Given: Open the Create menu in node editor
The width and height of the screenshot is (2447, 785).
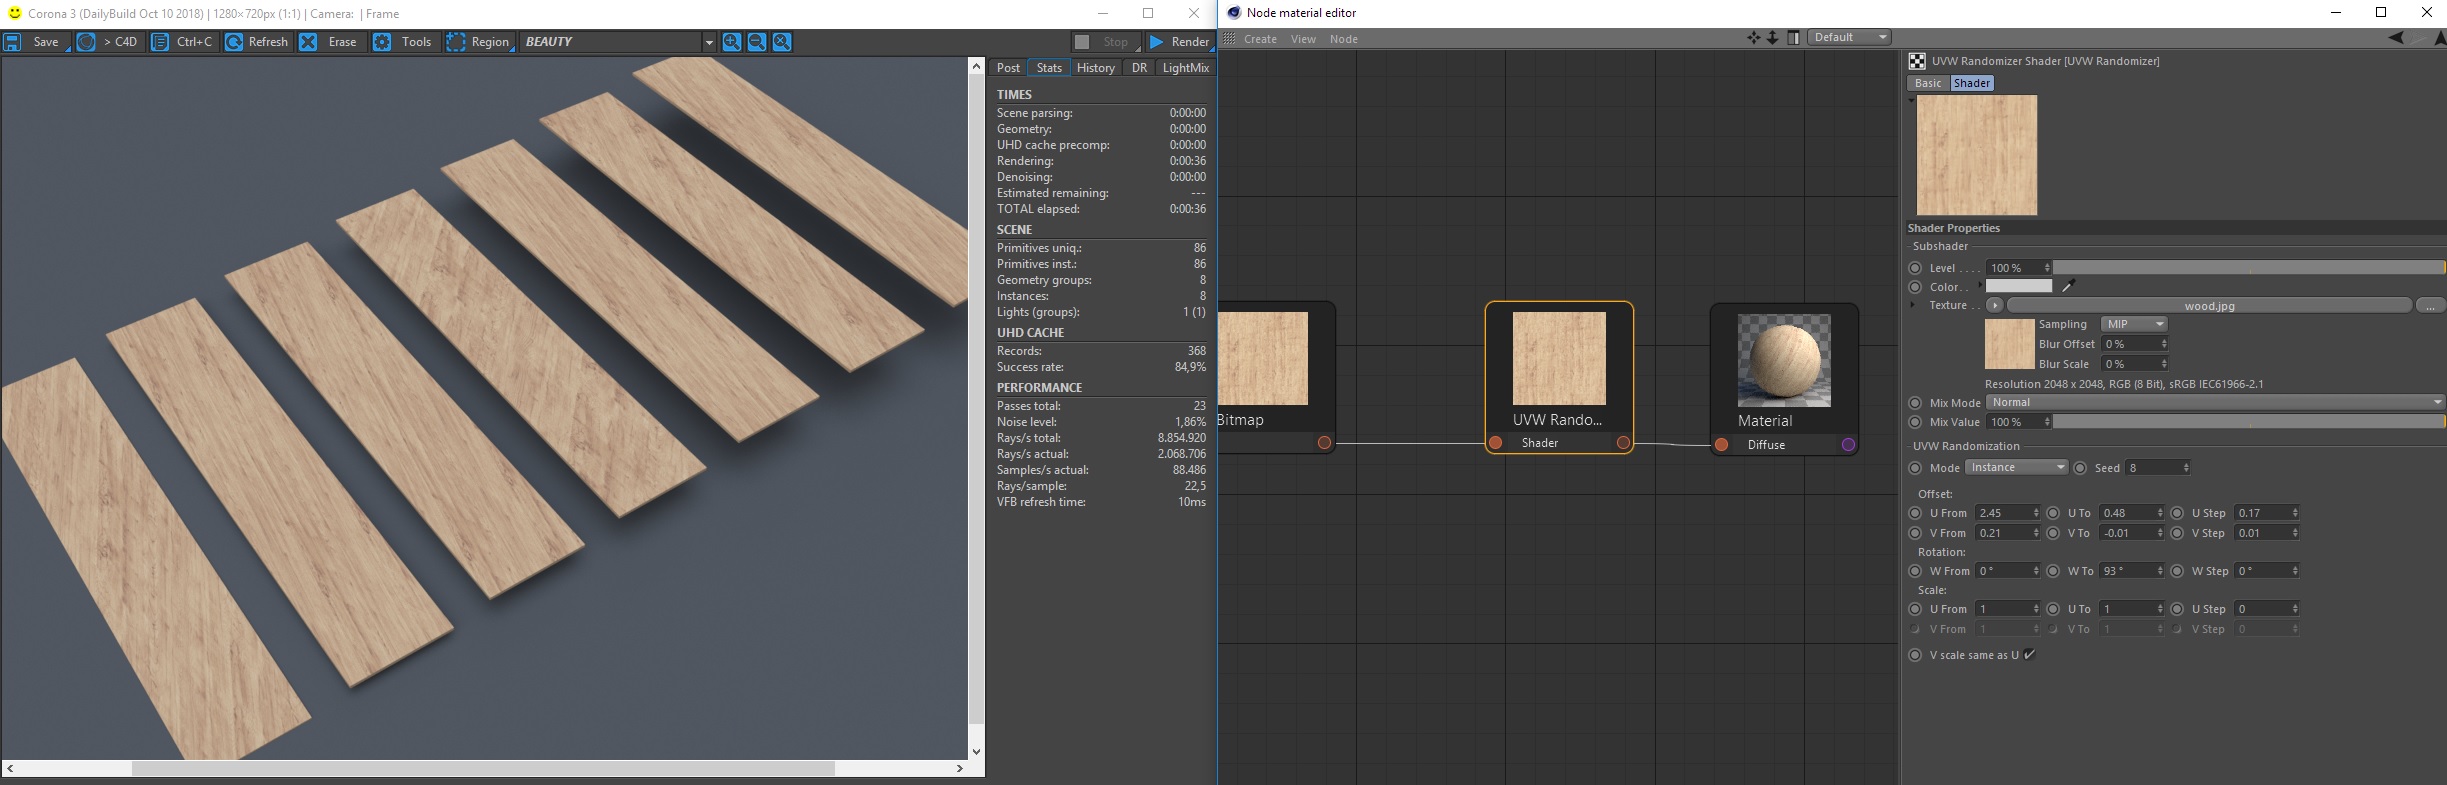Looking at the screenshot, I should coord(1260,39).
